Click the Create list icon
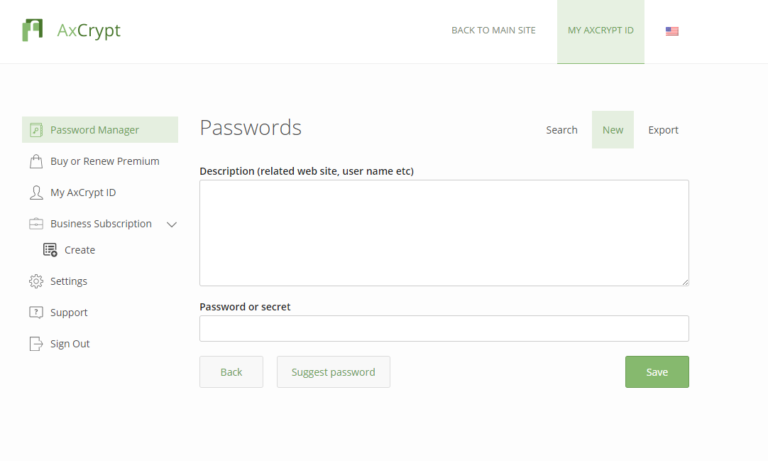Image resolution: width=768 pixels, height=461 pixels. coord(50,250)
